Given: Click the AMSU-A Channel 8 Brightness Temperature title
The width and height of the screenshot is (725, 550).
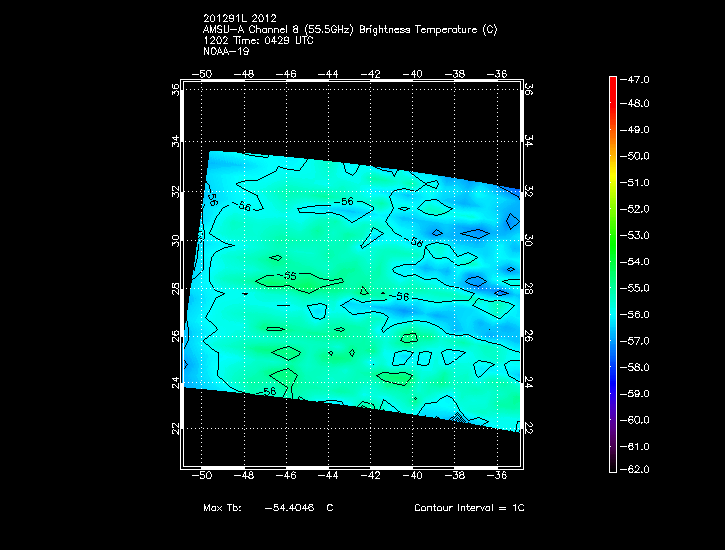Looking at the screenshot, I should (x=349, y=30).
